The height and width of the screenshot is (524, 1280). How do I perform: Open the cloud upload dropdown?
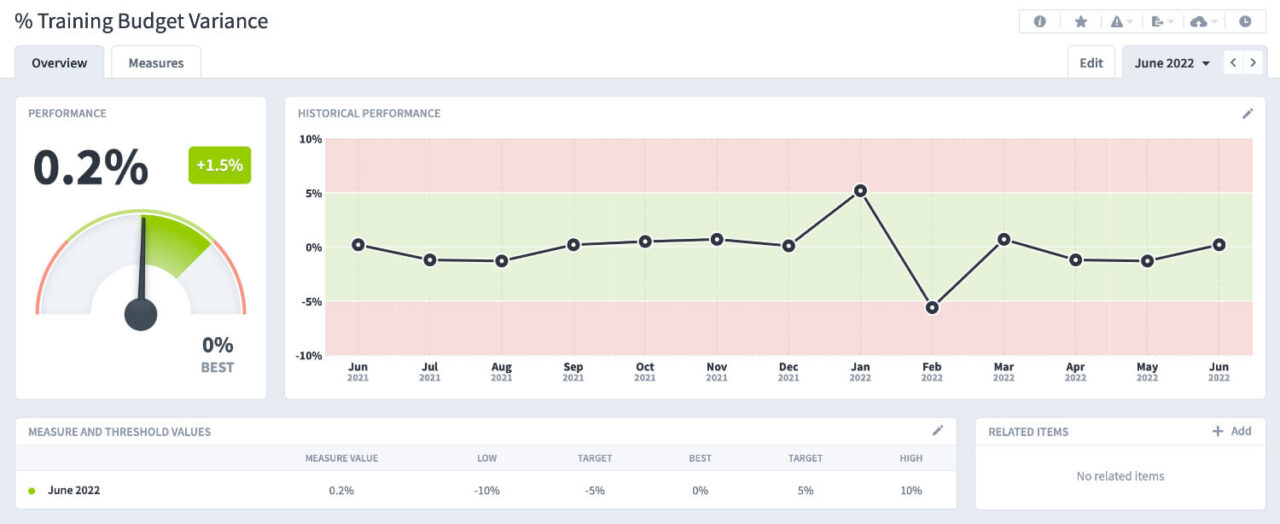pos(1204,21)
